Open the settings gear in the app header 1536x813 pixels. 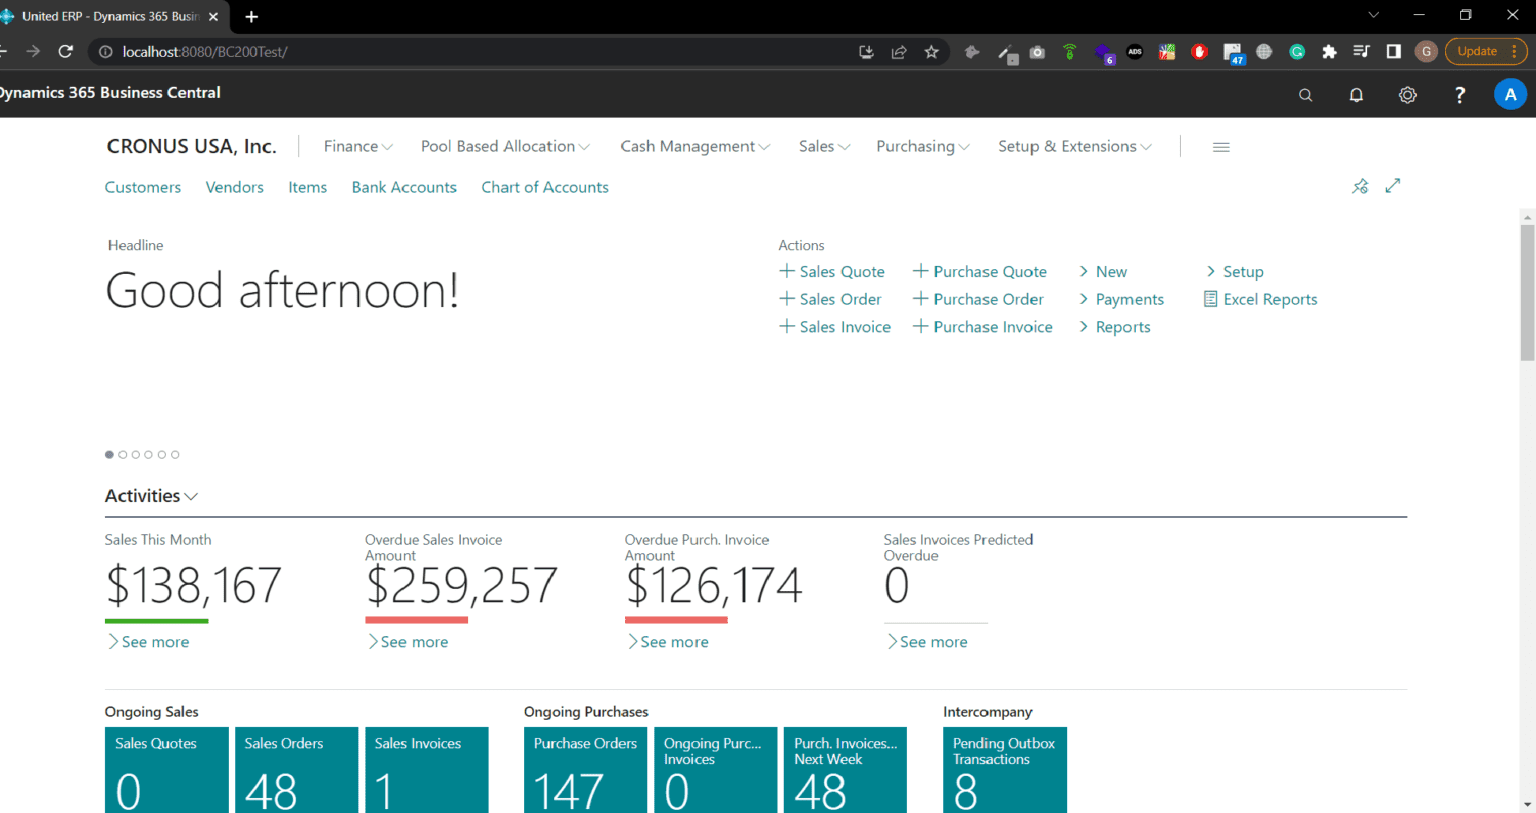tap(1407, 95)
